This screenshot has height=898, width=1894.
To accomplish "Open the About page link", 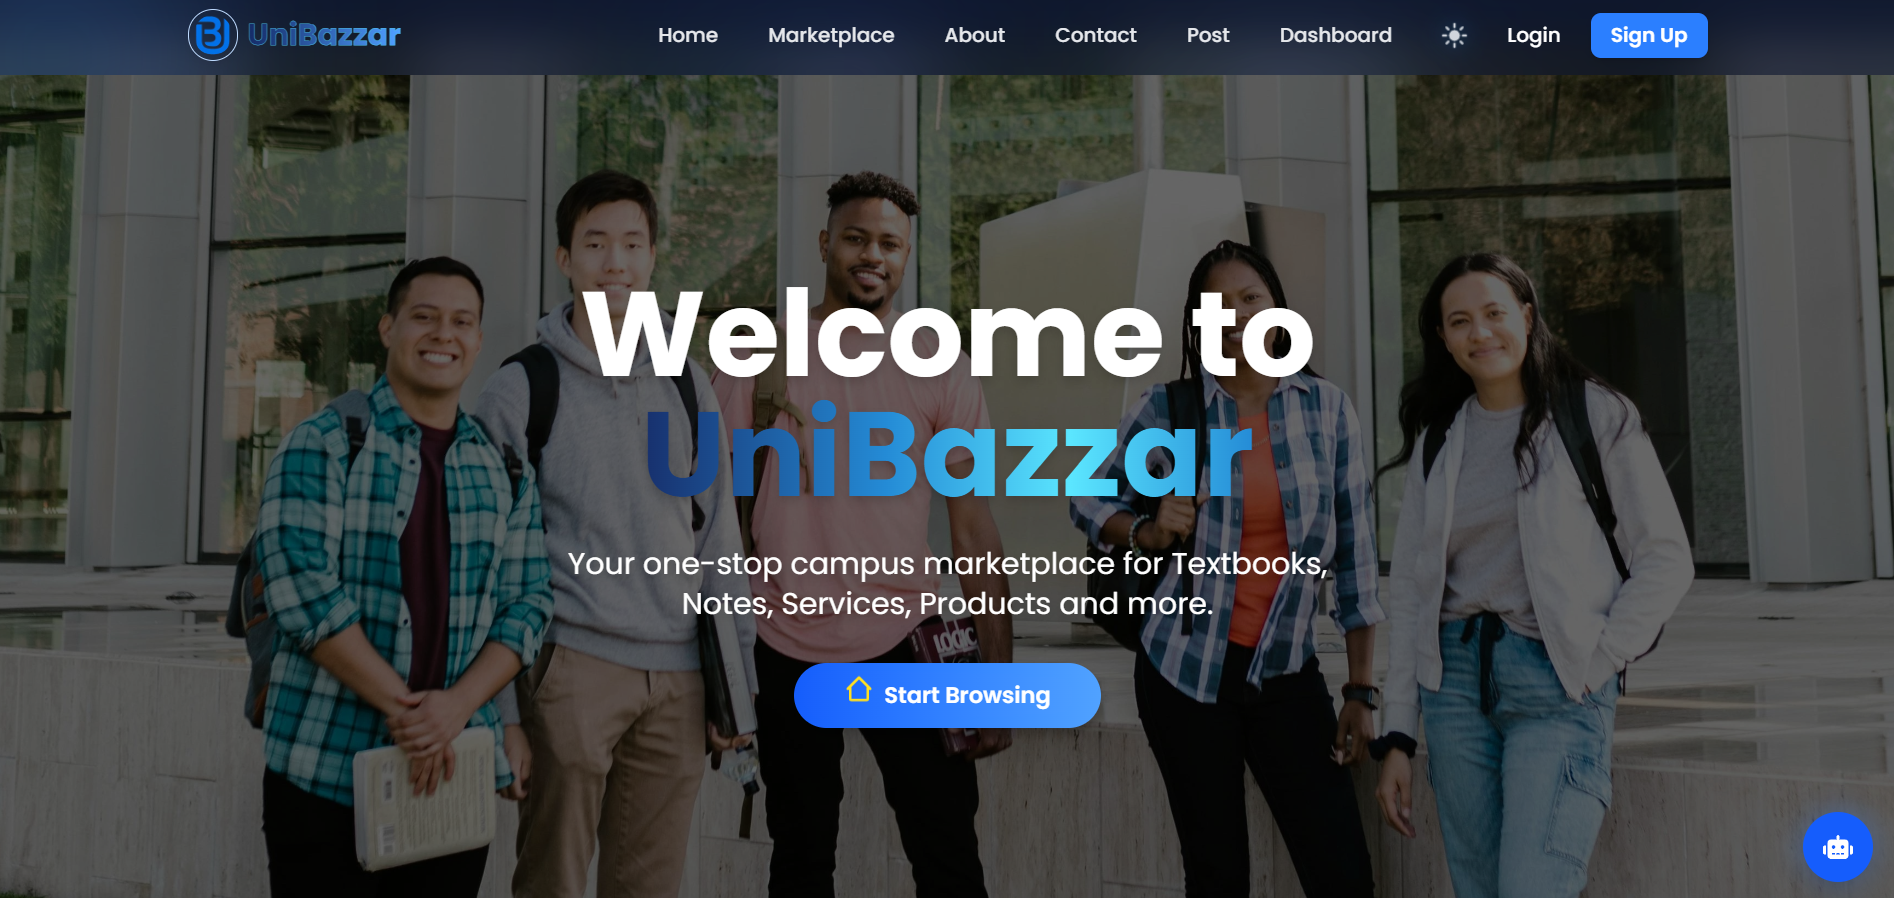I will coord(975,35).
